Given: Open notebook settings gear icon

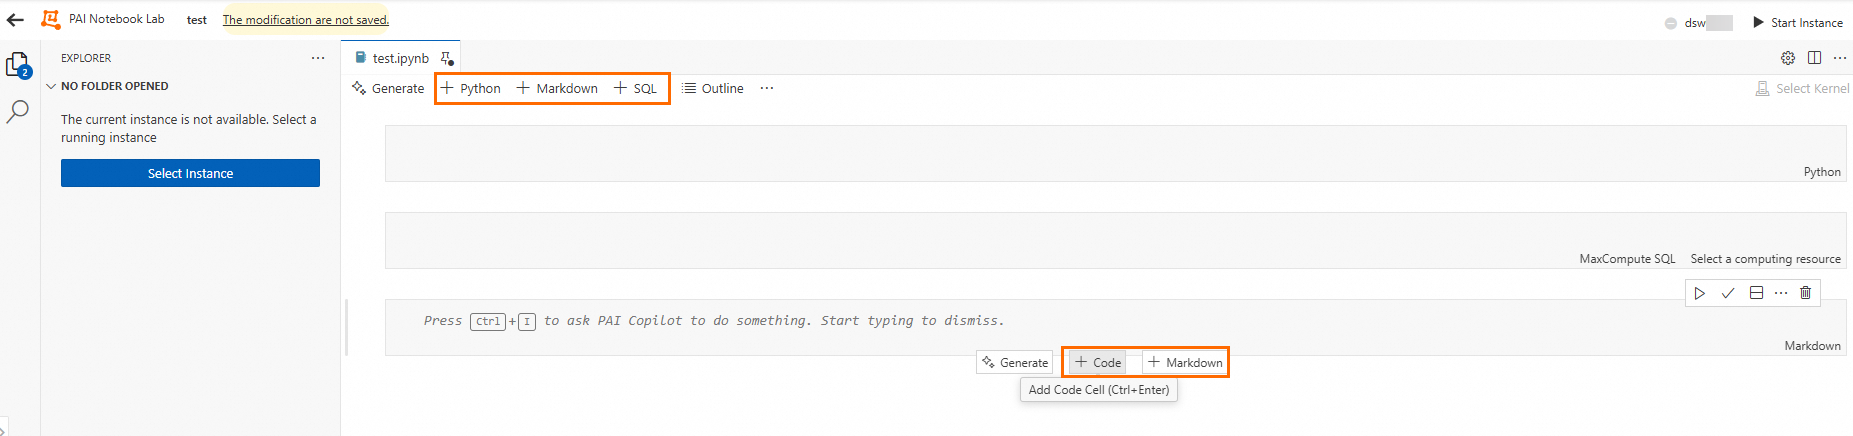Looking at the screenshot, I should pyautogui.click(x=1788, y=58).
